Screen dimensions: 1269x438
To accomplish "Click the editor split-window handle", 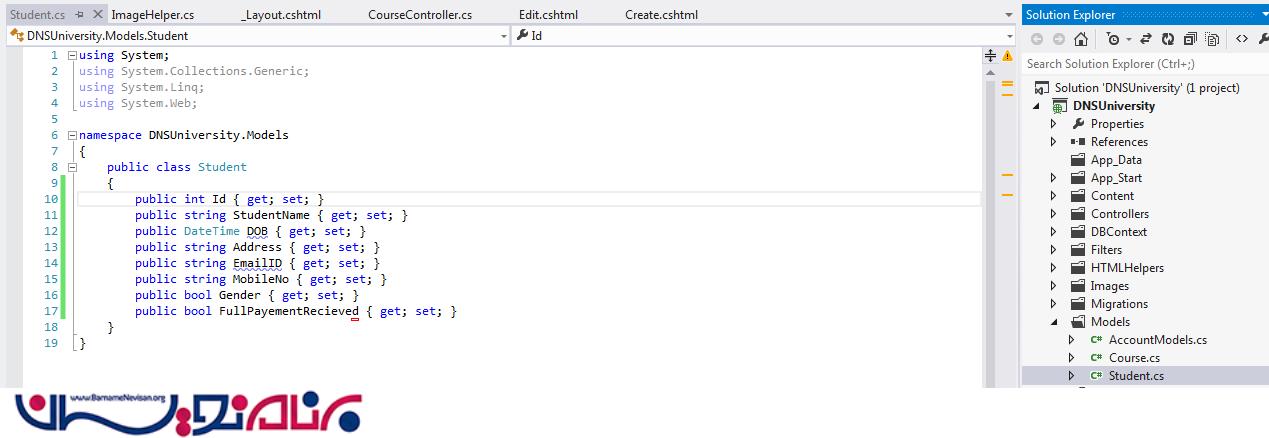I will click(x=991, y=57).
